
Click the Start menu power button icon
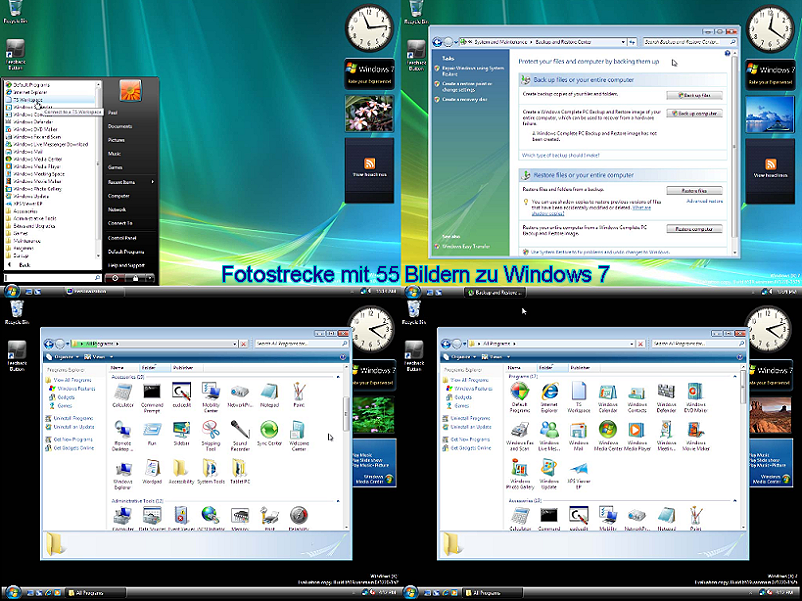[x=116, y=277]
